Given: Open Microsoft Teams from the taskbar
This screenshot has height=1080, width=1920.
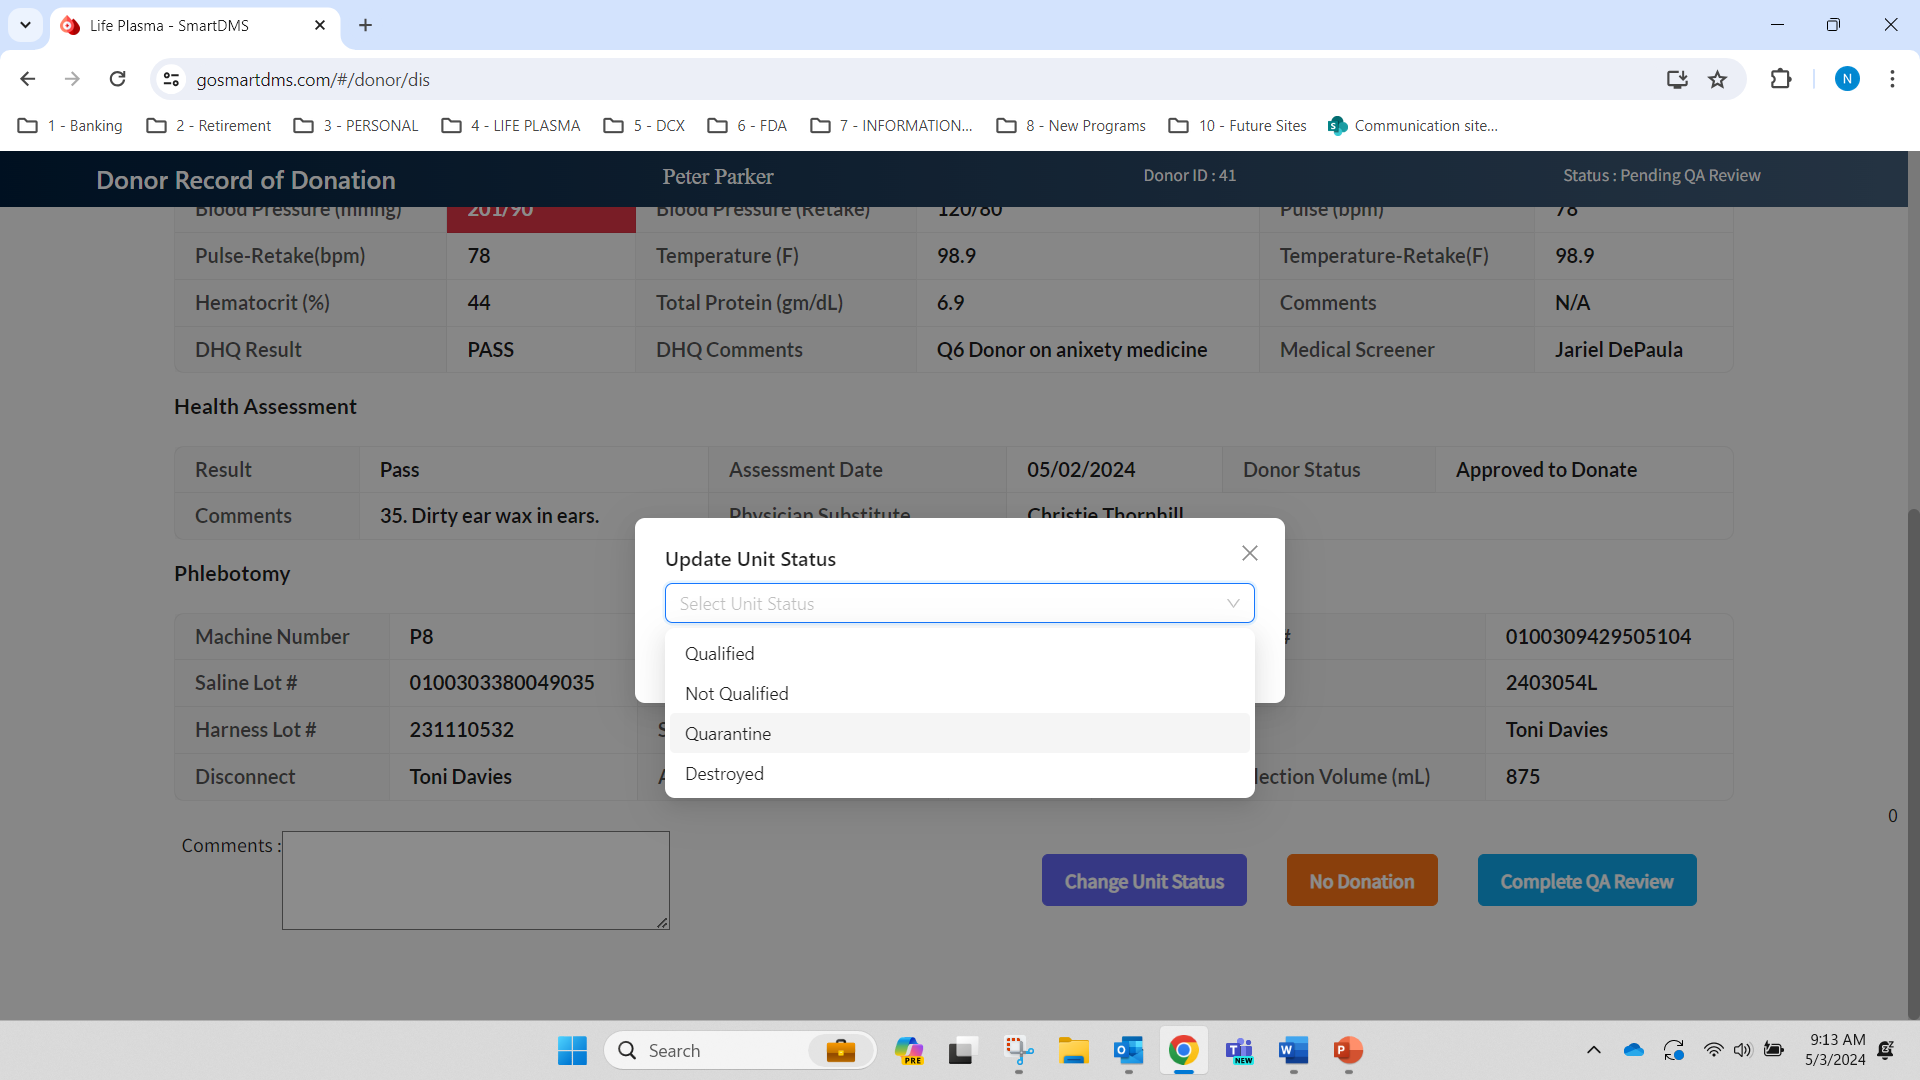Looking at the screenshot, I should tap(1238, 1051).
